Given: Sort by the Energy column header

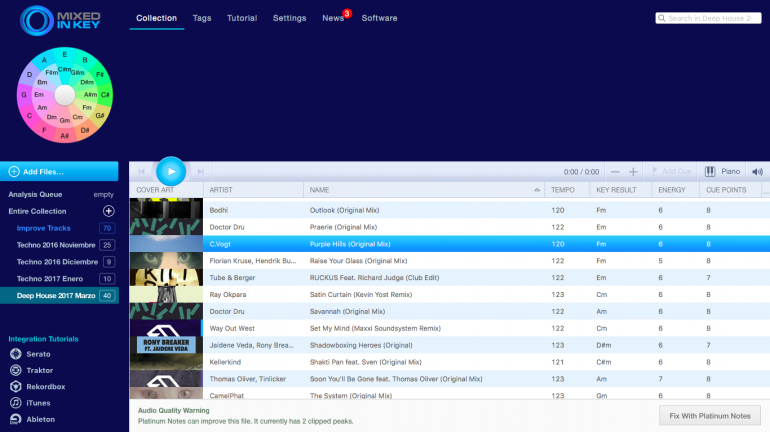Looking at the screenshot, I should (676, 190).
